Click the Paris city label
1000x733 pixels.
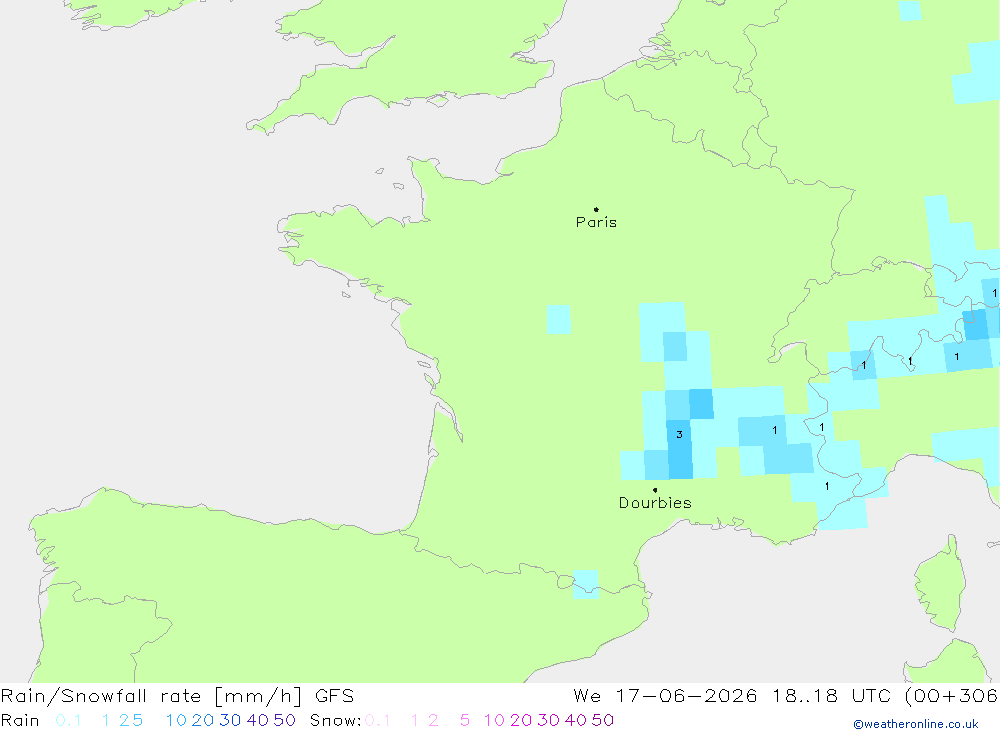tap(596, 222)
